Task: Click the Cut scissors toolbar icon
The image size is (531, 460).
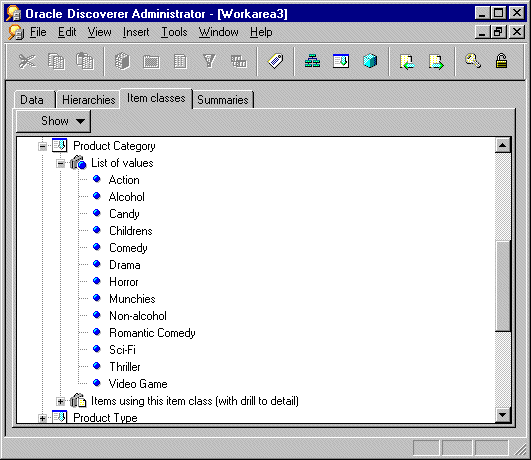Action: pyautogui.click(x=27, y=62)
